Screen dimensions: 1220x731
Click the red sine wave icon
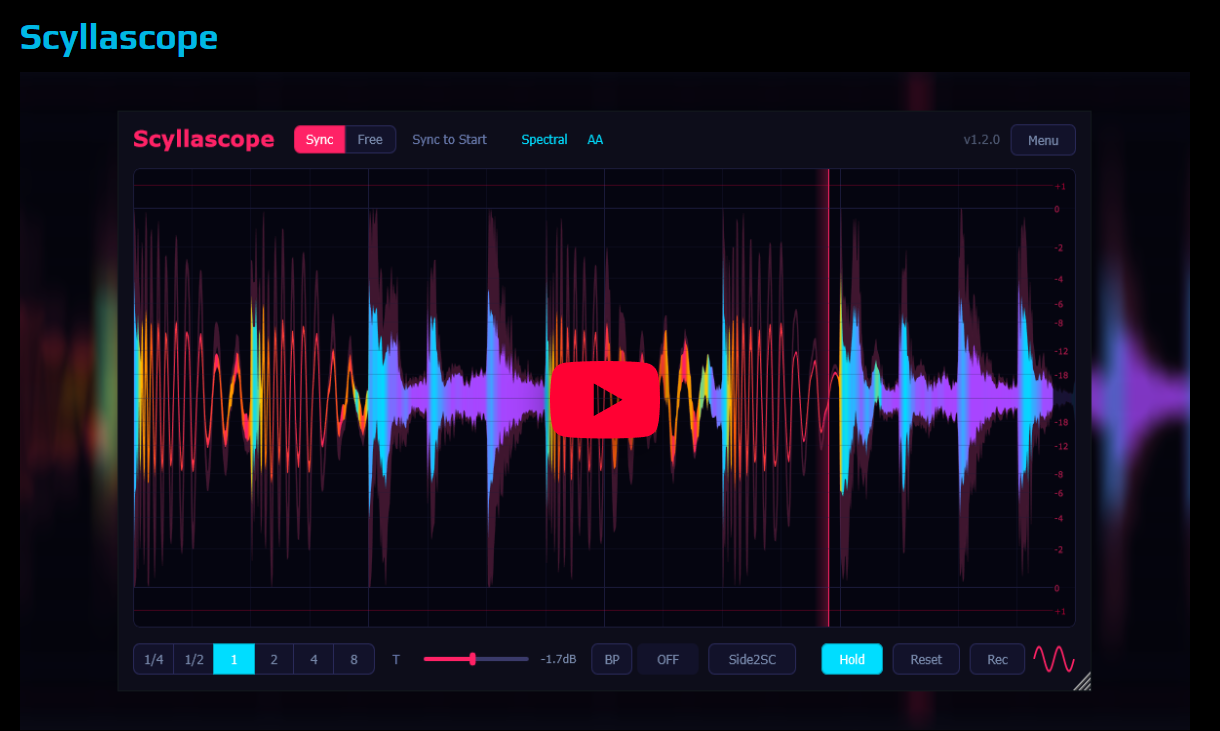(1054, 659)
